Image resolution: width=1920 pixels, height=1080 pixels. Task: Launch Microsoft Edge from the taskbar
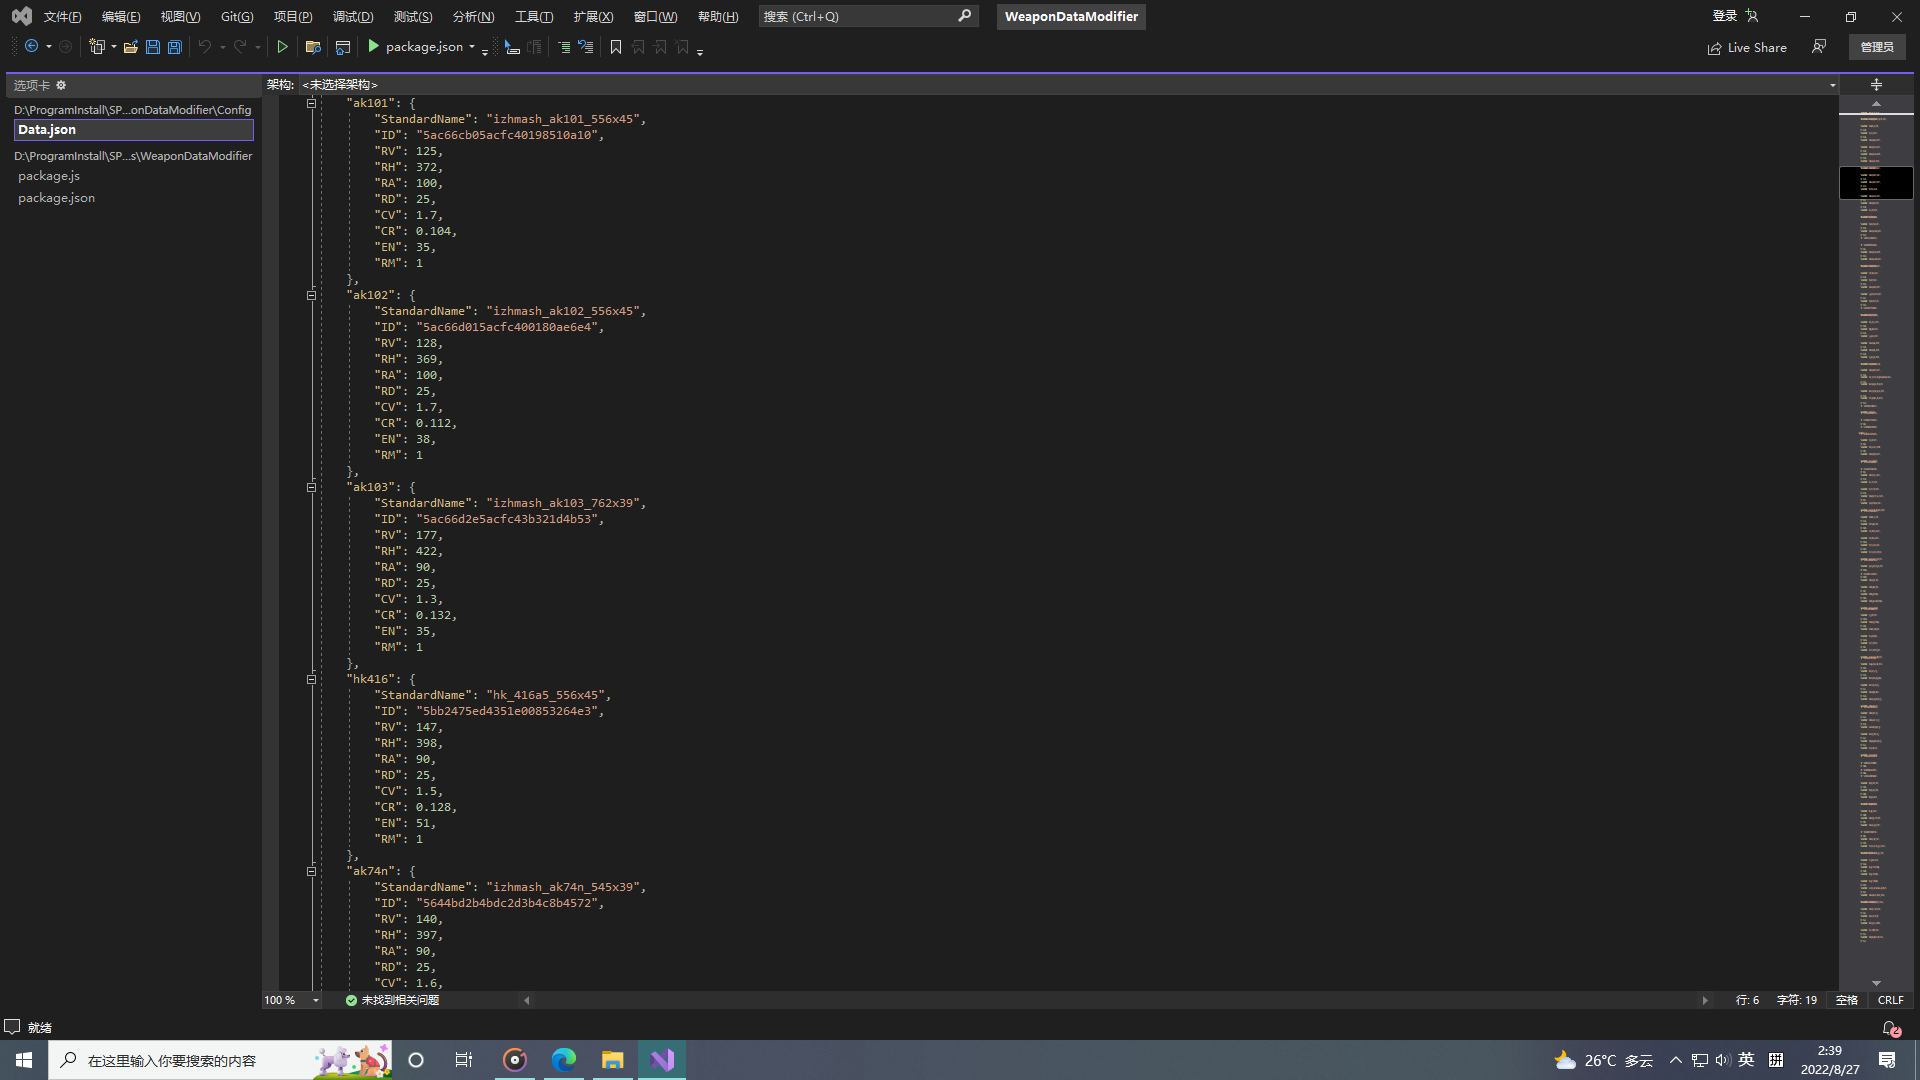click(x=563, y=1059)
